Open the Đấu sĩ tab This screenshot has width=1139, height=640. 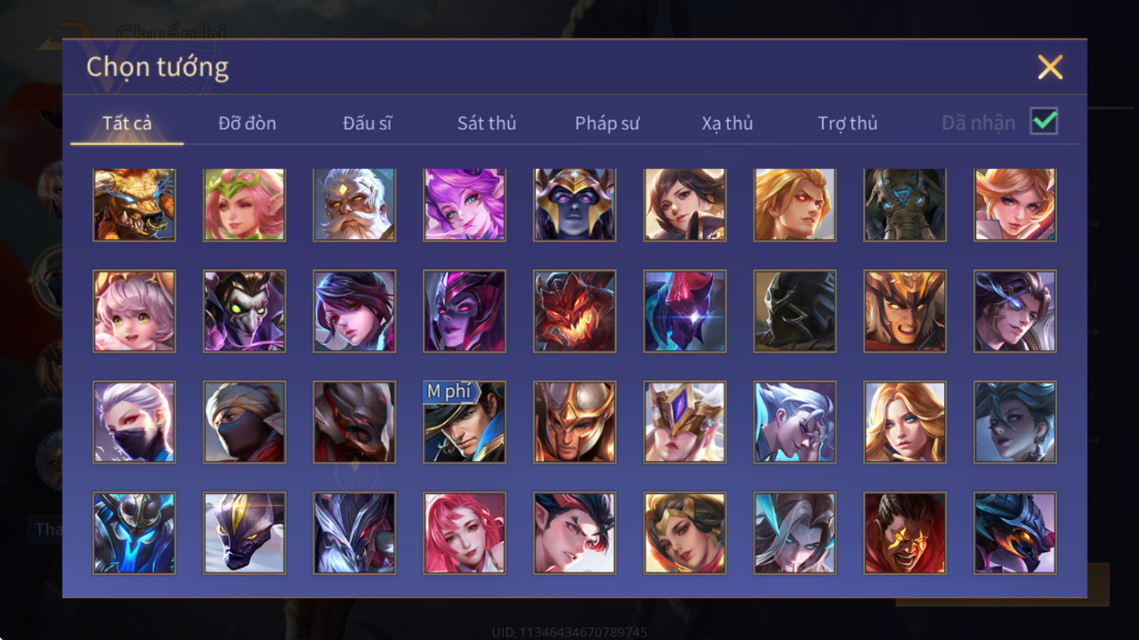tap(367, 123)
